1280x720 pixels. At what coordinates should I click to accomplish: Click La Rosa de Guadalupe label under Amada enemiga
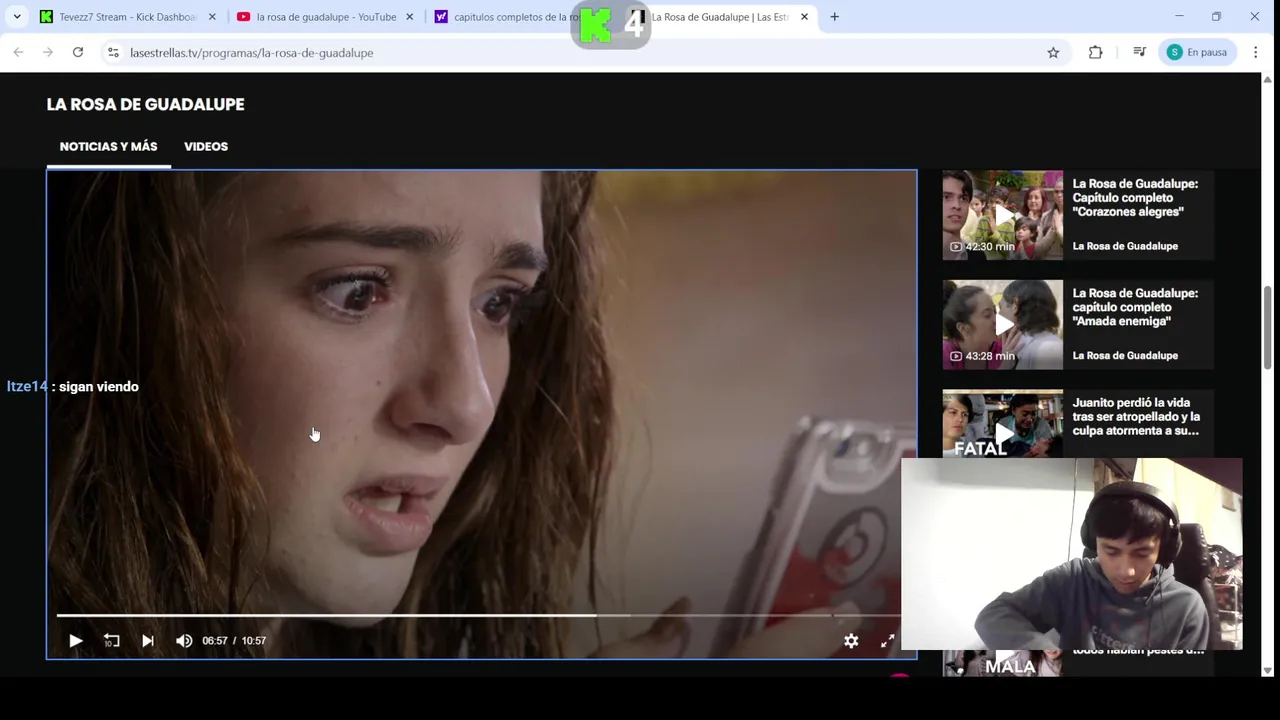(1125, 356)
